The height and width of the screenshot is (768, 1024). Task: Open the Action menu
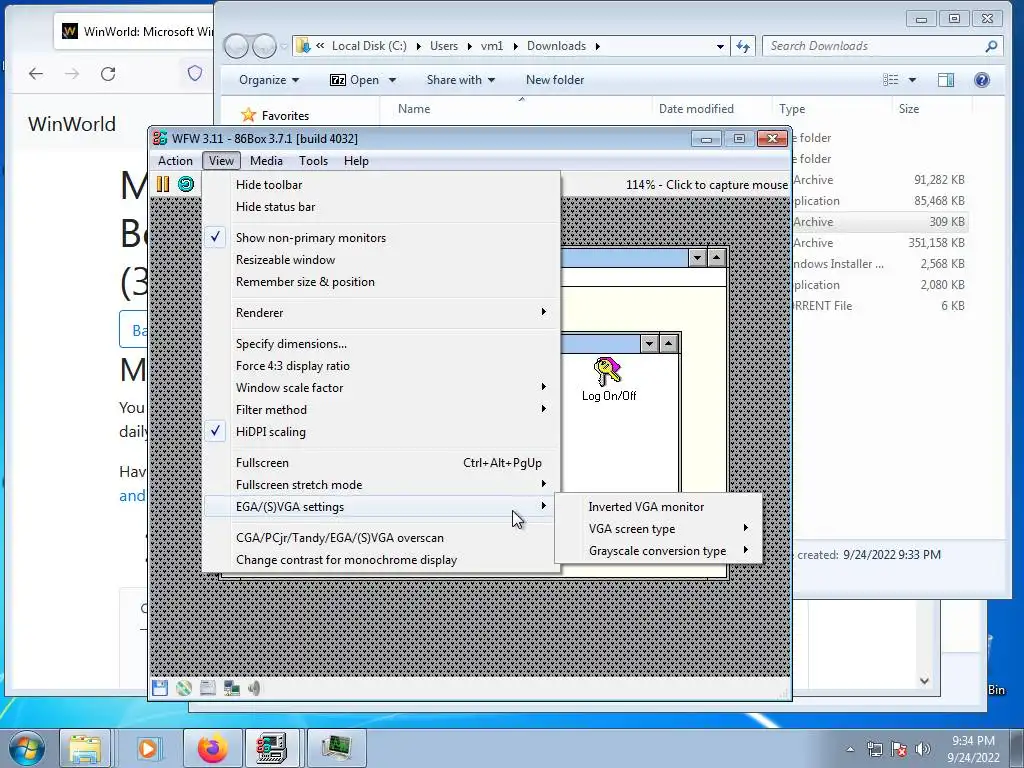point(175,161)
